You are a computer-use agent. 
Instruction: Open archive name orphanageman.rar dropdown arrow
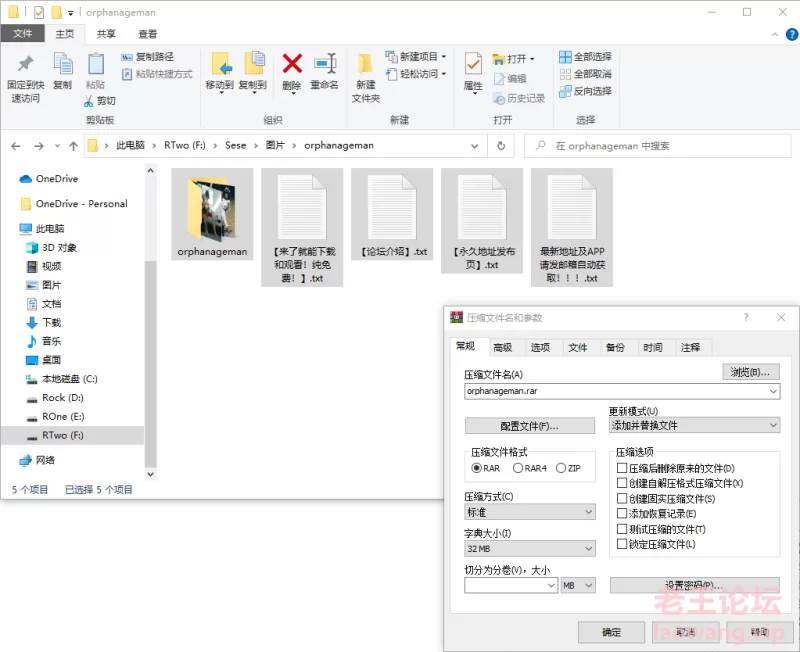tap(773, 391)
